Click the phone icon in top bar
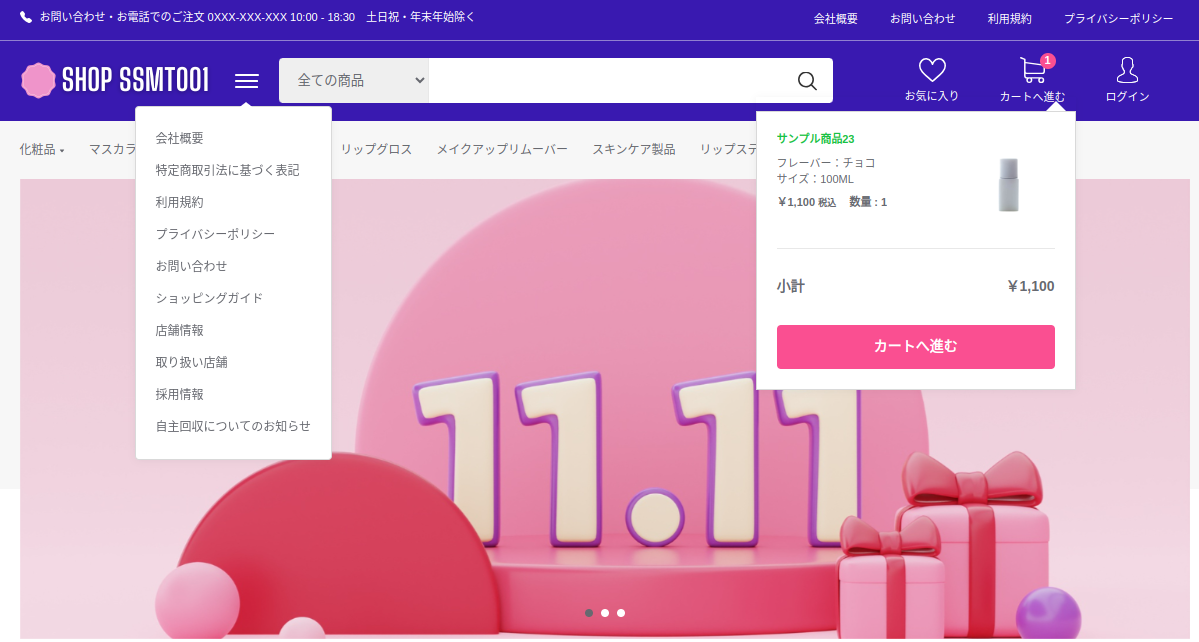Image resolution: width=1199 pixels, height=642 pixels. [x=26, y=17]
